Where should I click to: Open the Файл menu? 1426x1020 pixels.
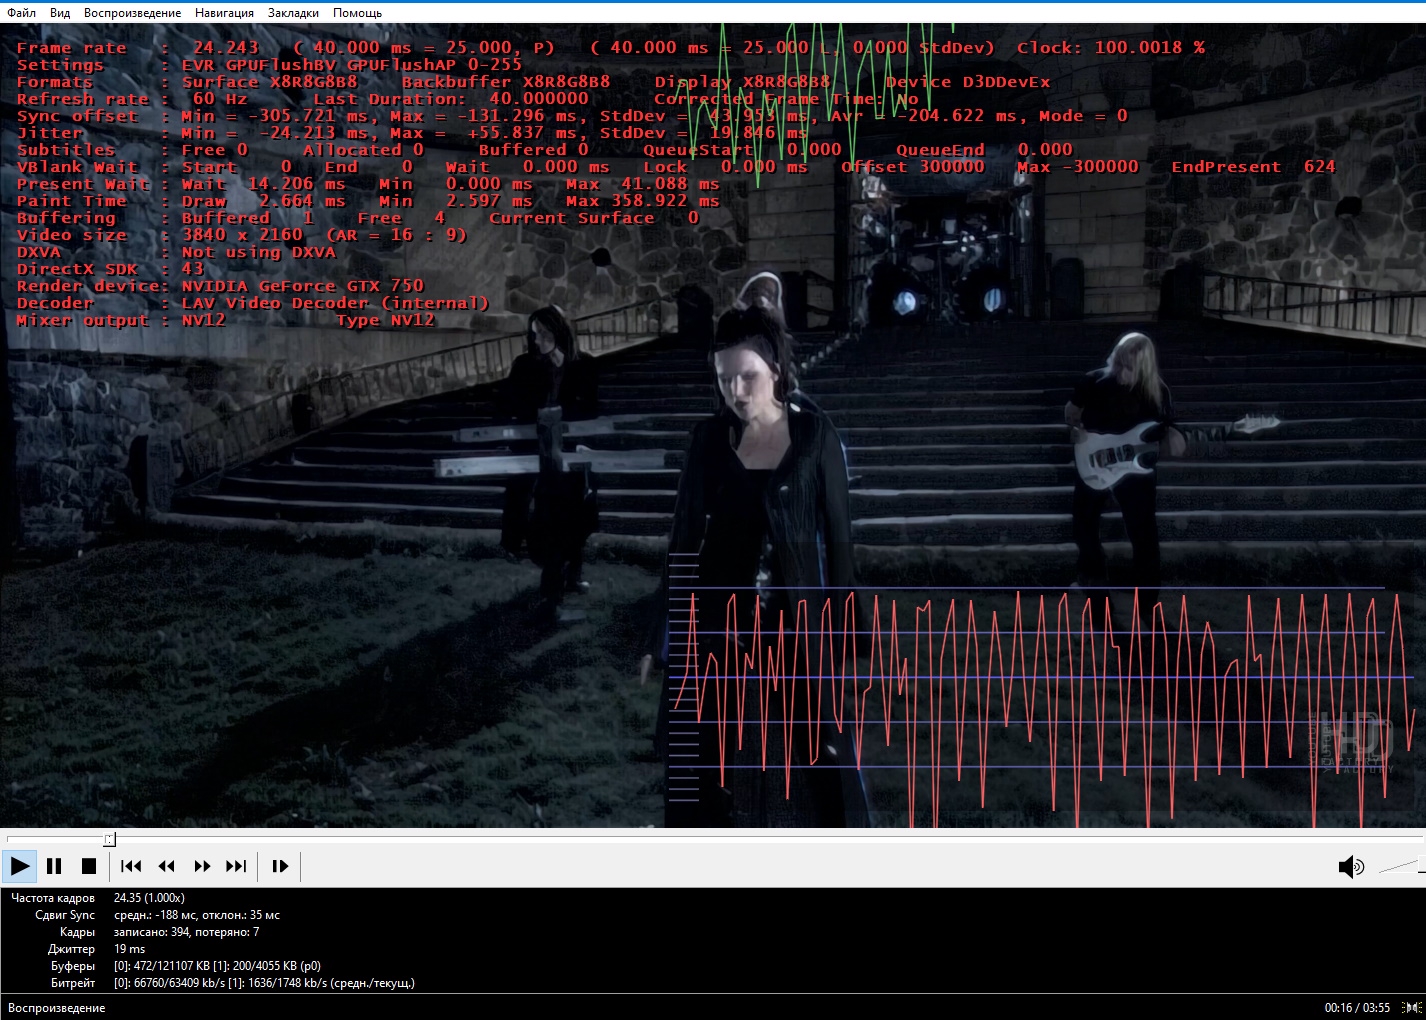click(x=21, y=13)
